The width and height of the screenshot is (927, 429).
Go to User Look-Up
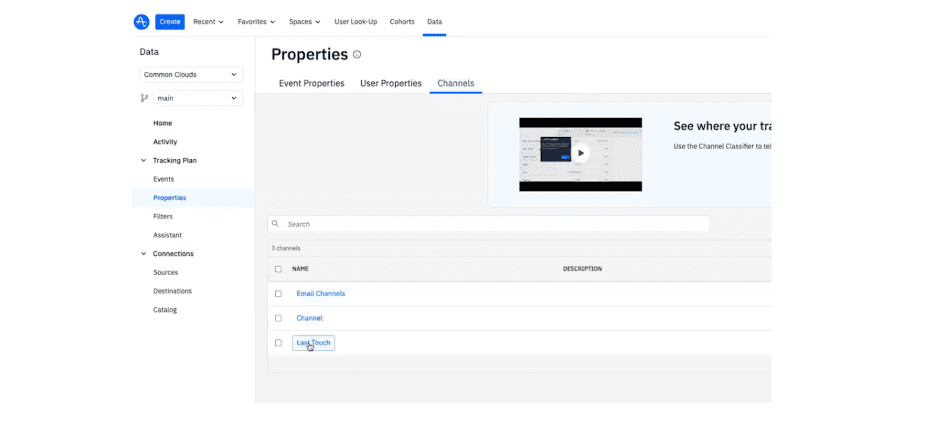[356, 22]
